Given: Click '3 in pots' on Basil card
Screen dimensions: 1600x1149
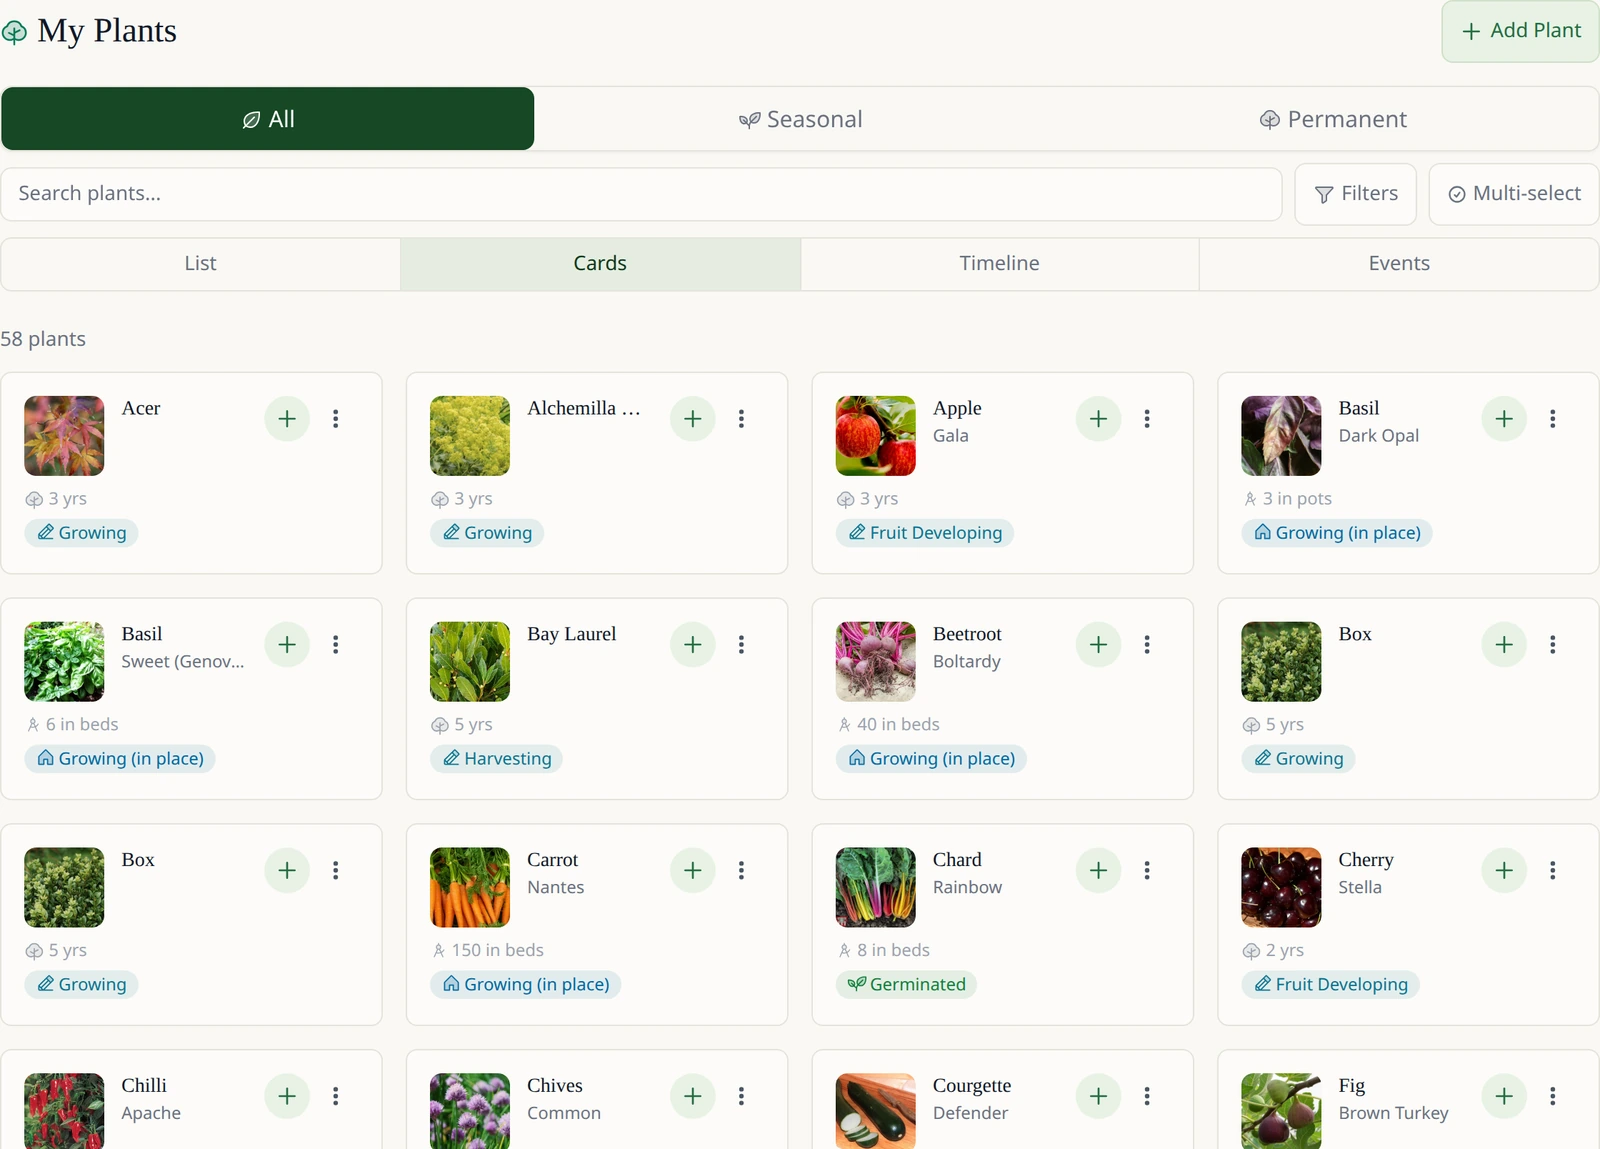Looking at the screenshot, I should 1297,499.
